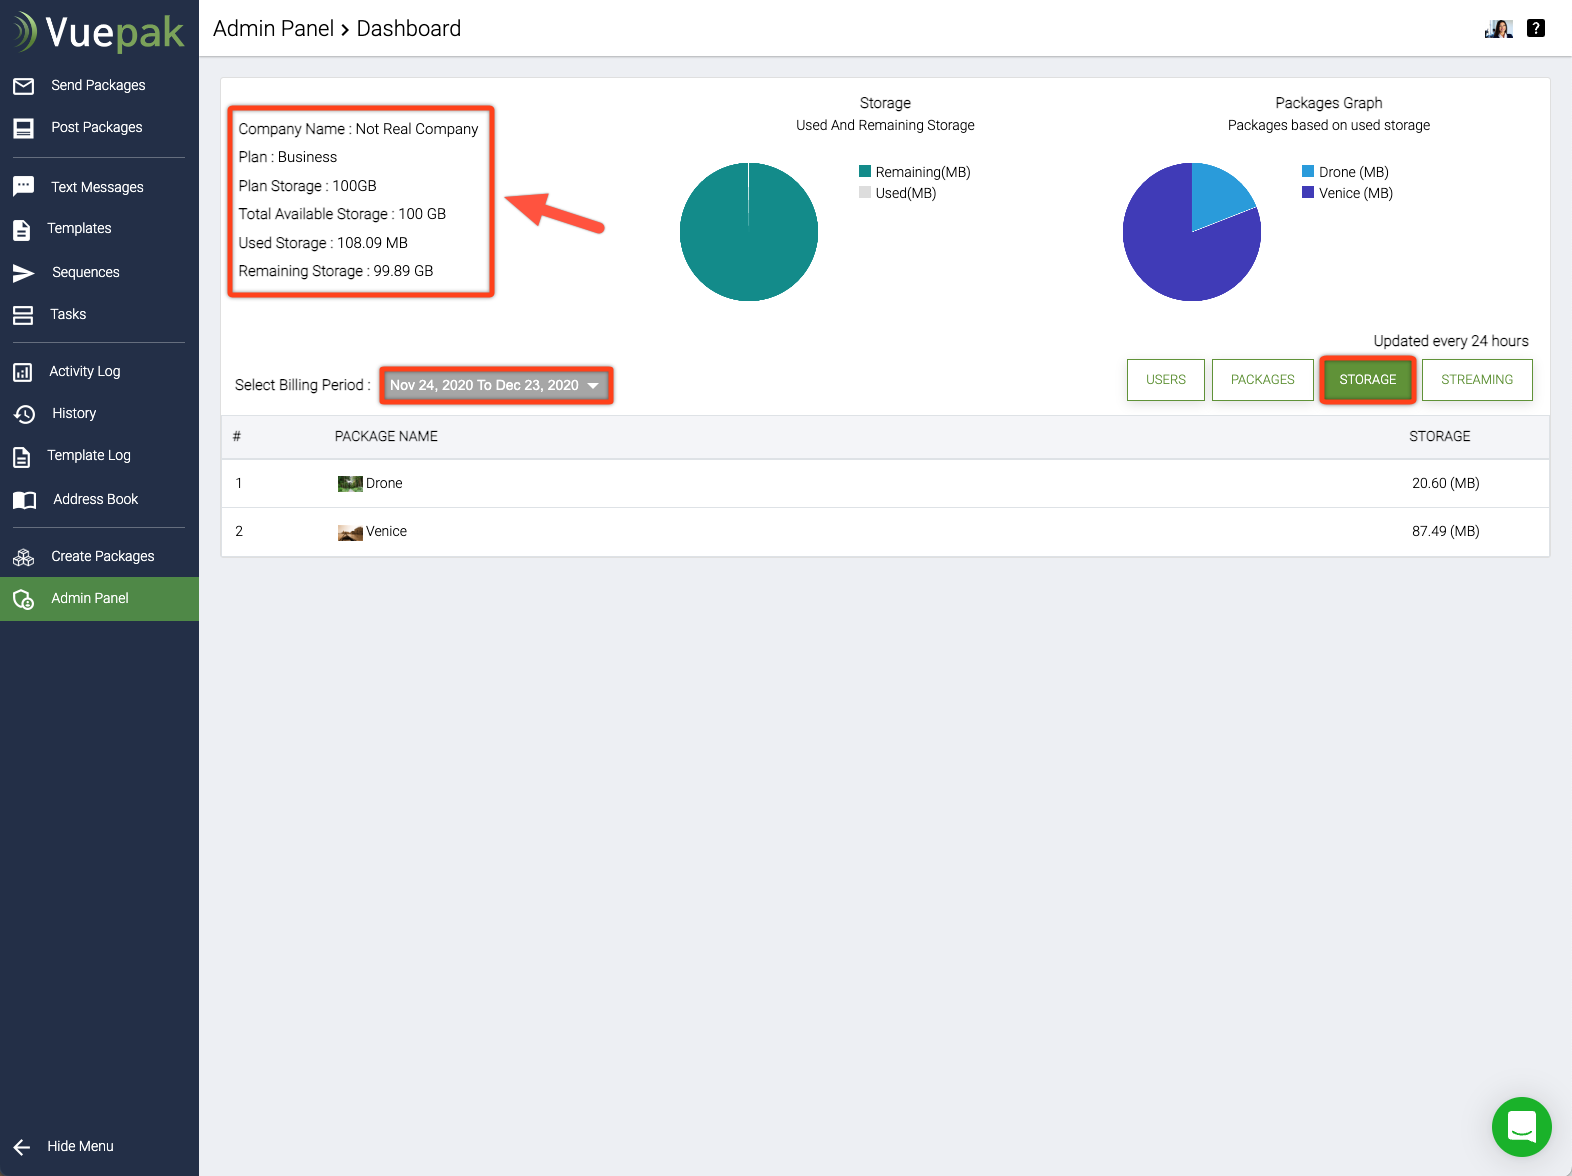1572x1176 pixels.
Task: Toggle Drone (MB) legend swatch
Action: click(1308, 171)
